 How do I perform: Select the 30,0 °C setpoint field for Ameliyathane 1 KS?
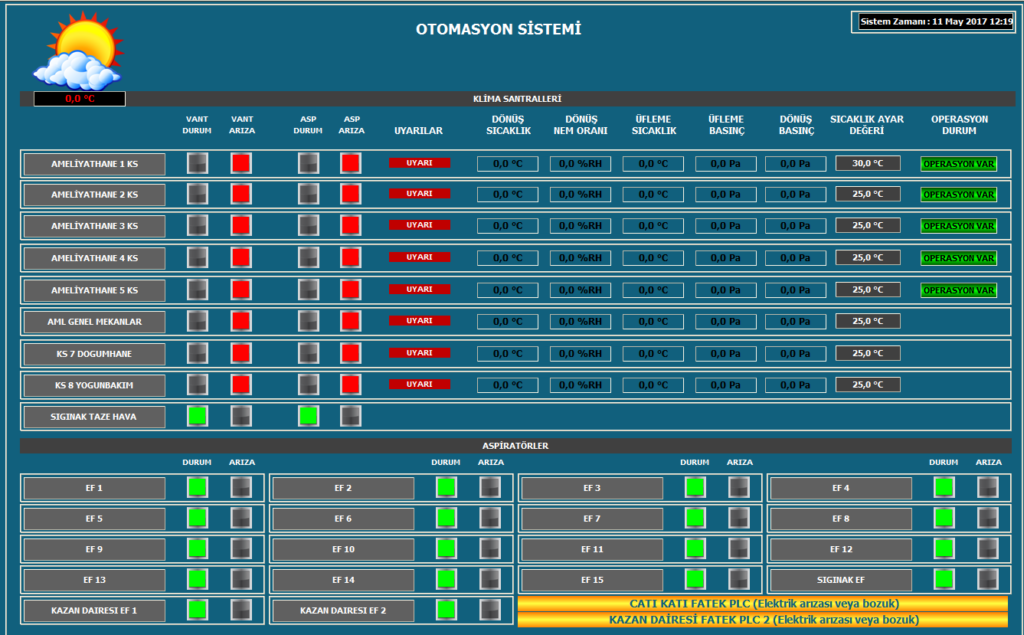(868, 163)
